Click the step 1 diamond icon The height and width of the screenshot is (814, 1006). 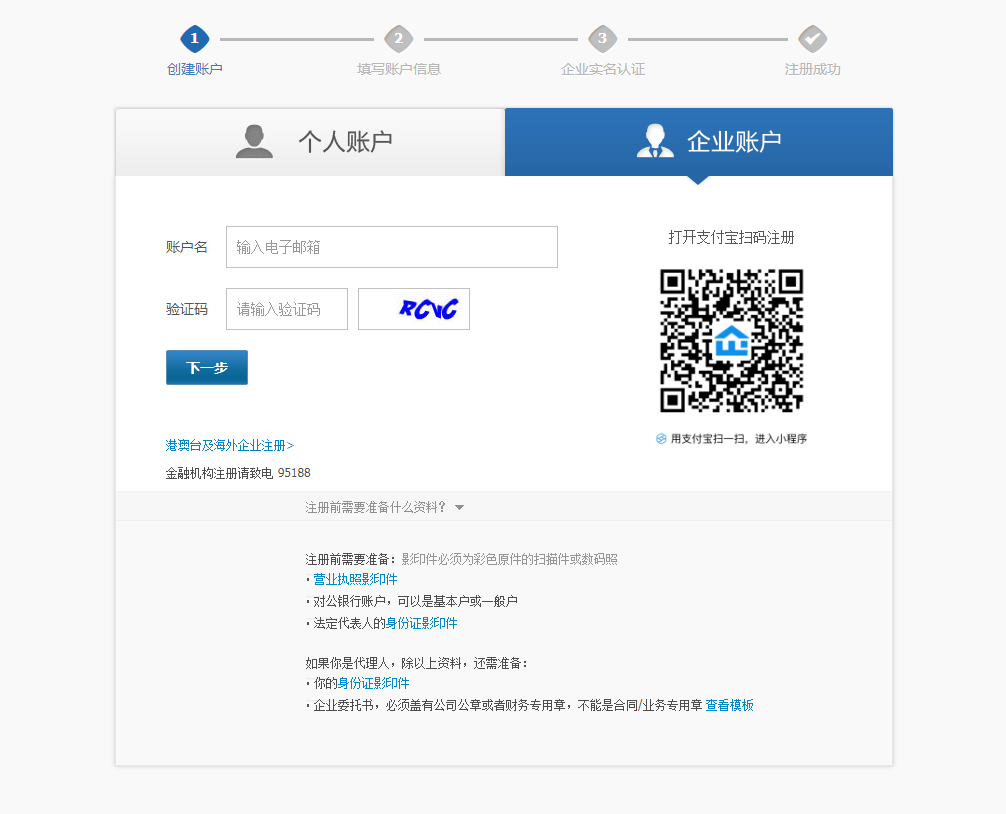[x=194, y=38]
